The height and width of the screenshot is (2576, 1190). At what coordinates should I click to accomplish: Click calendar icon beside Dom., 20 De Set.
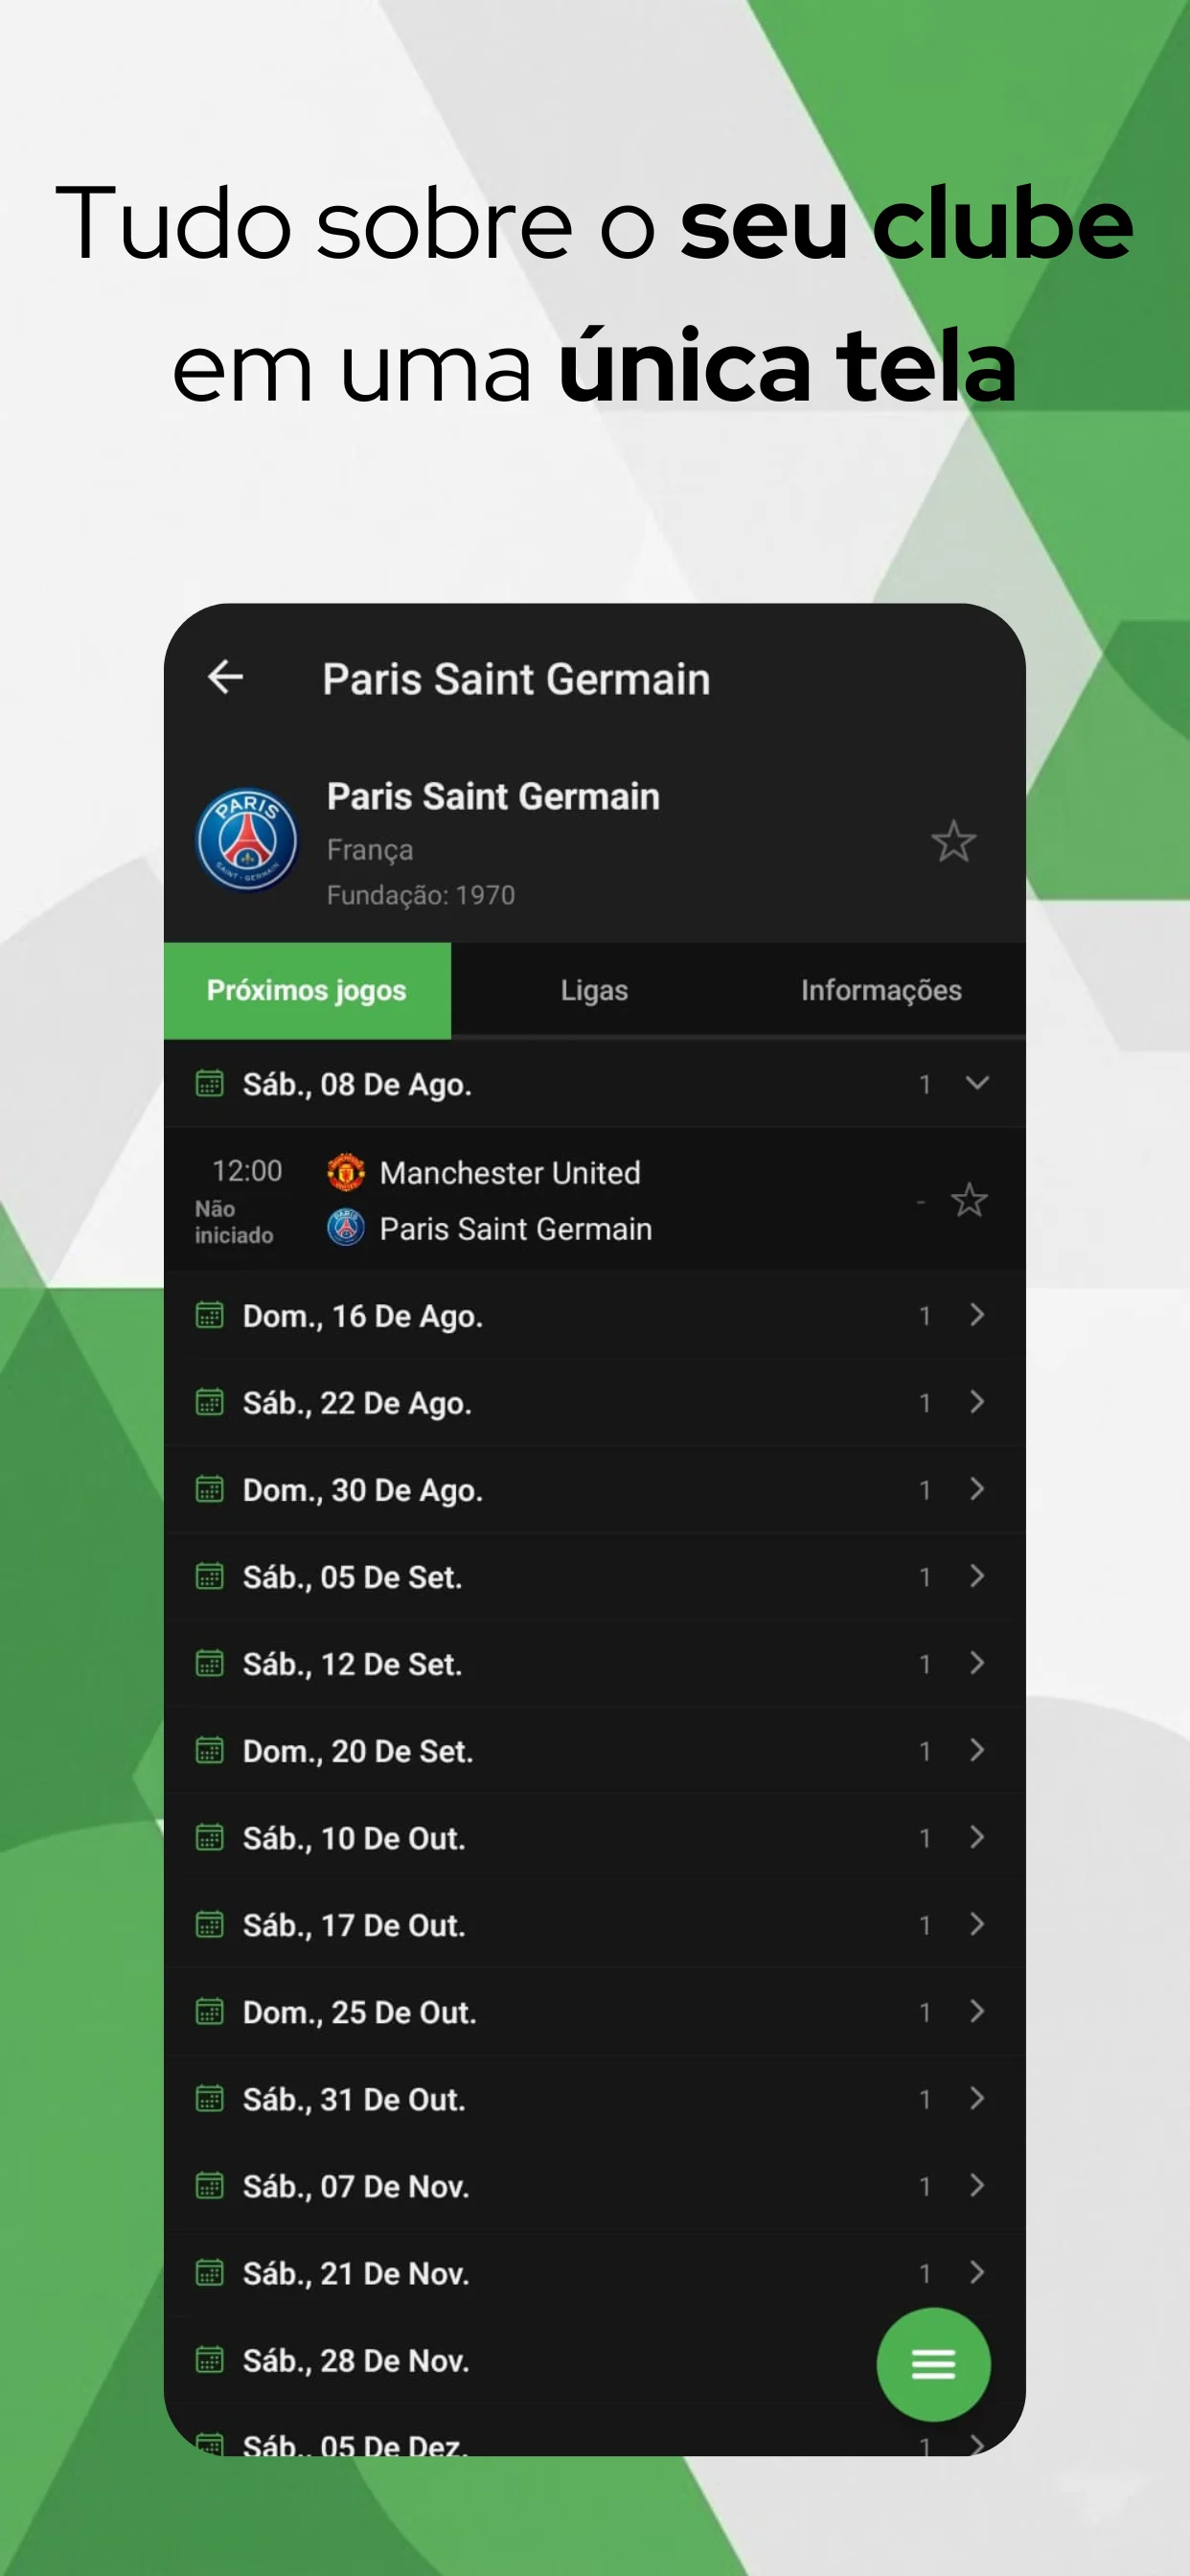pos(209,1750)
